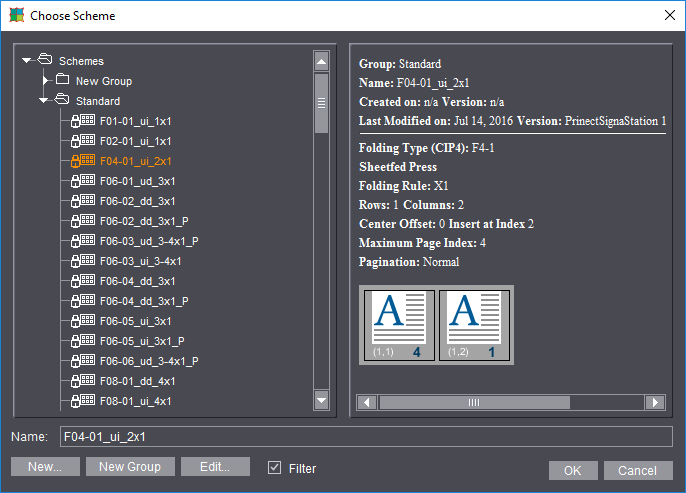Viewport: 686px width, 493px height.
Task: Click the Name input field
Action: [x=364, y=437]
